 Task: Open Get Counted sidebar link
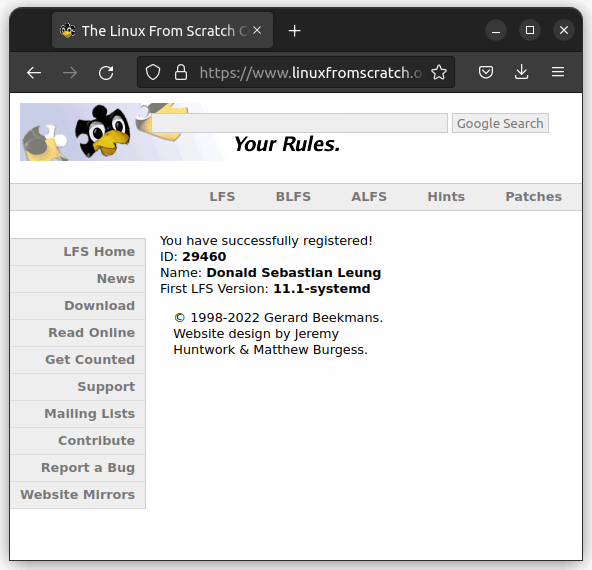(78, 360)
